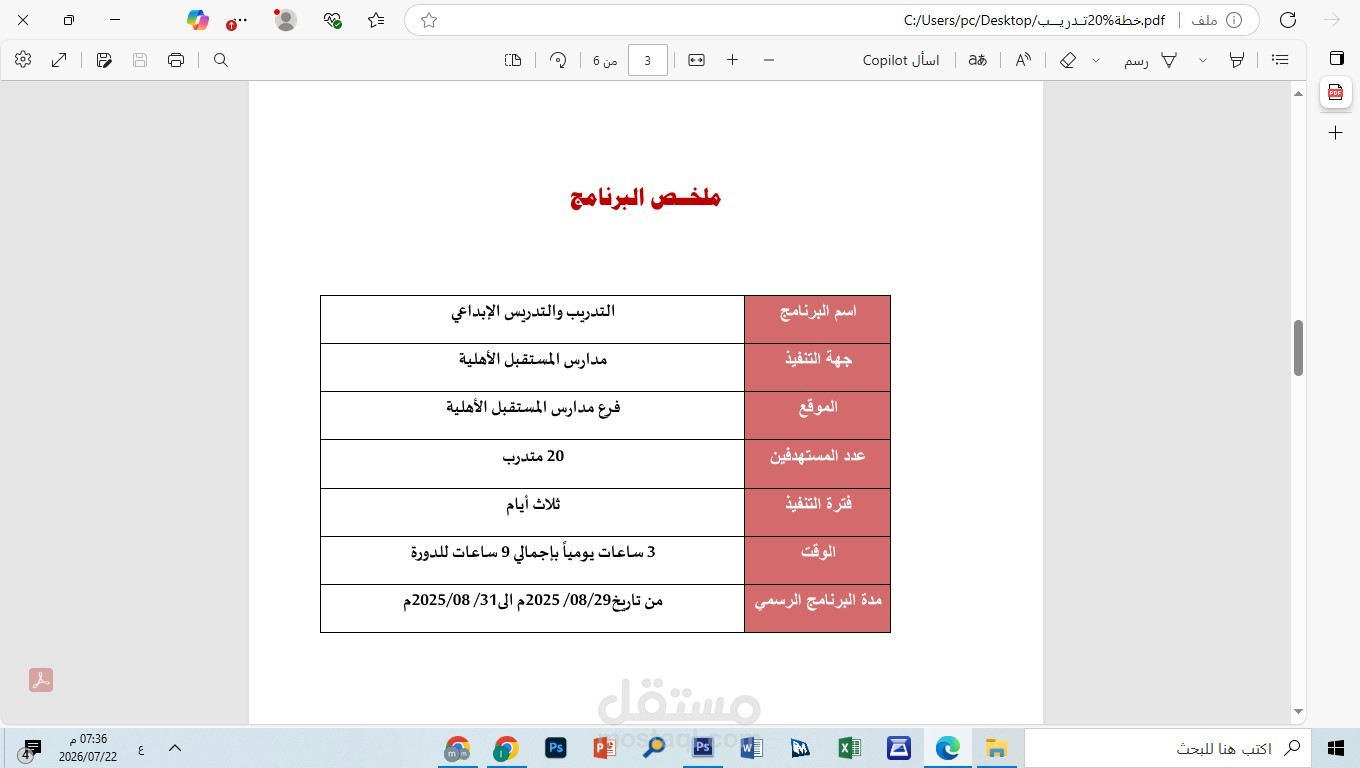
Task: Click the fit-to-width icon
Action: pyautogui.click(x=696, y=60)
